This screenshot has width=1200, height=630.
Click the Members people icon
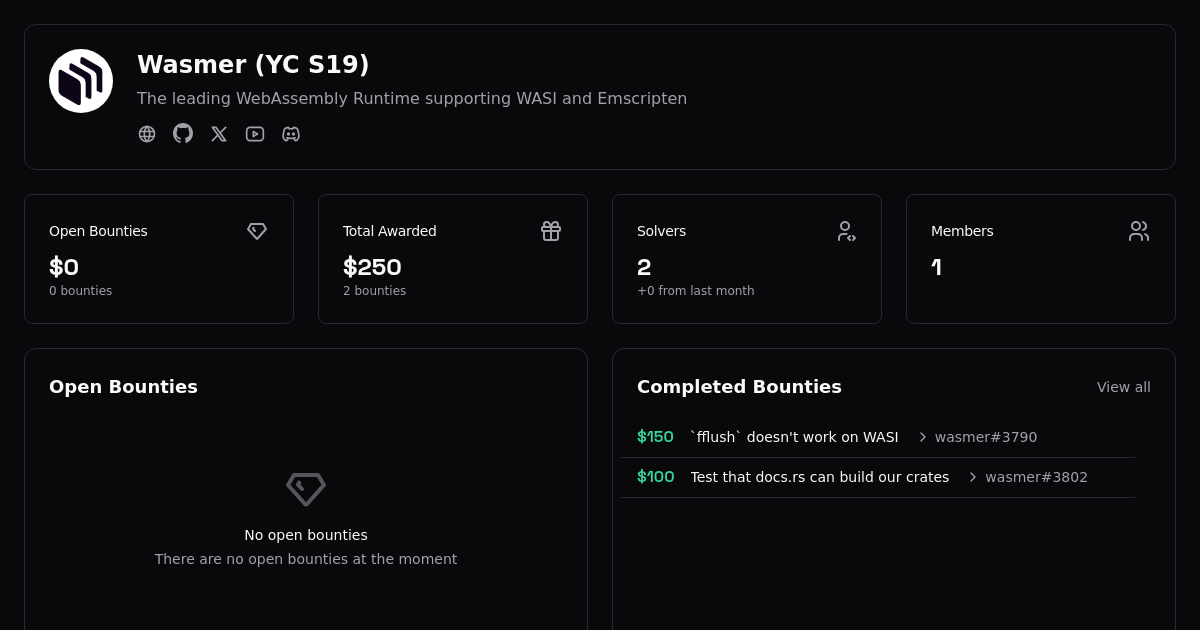point(1139,231)
